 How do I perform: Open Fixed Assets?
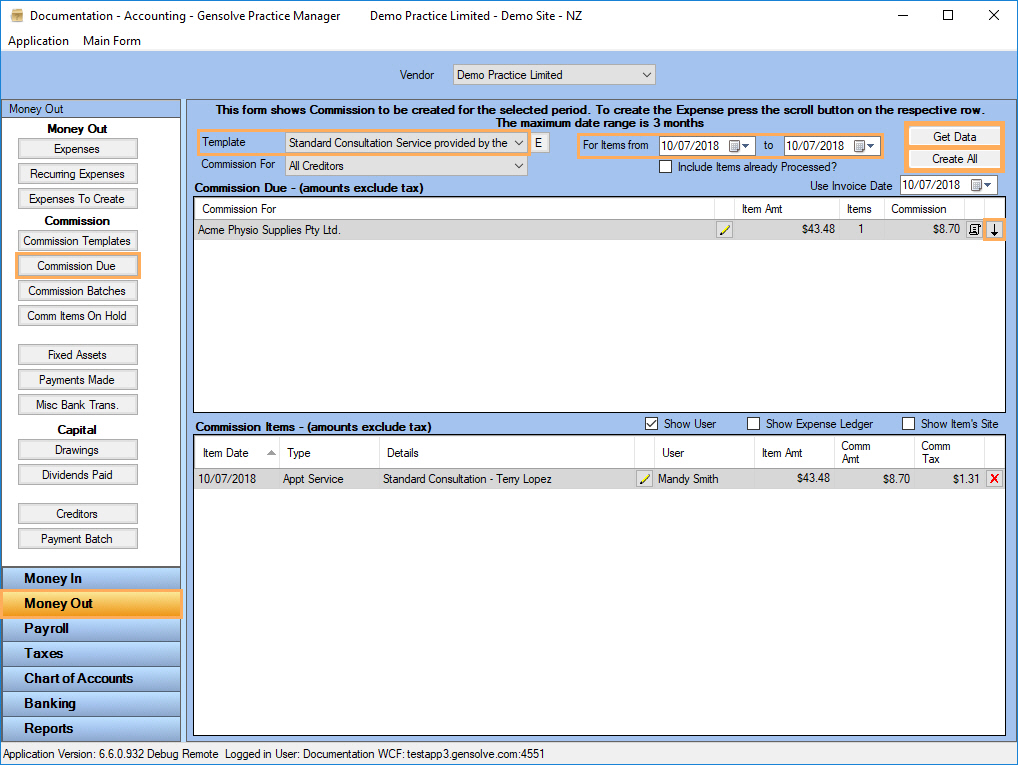(x=77, y=355)
